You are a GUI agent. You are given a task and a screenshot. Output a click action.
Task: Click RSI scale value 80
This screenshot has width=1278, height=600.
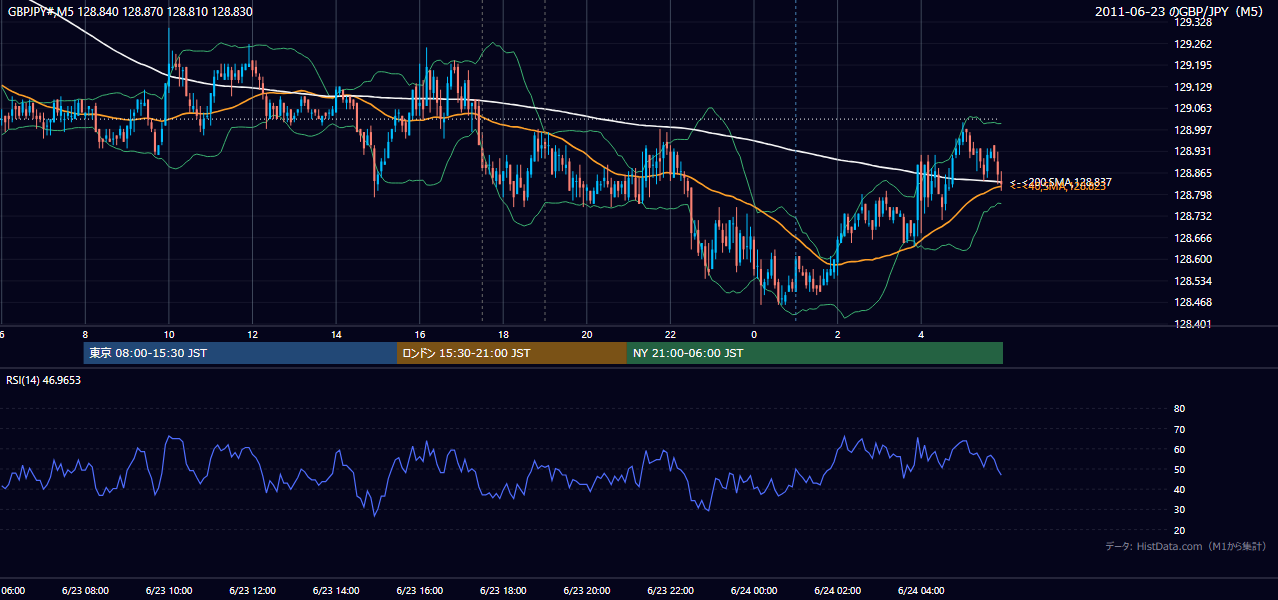coord(1179,409)
